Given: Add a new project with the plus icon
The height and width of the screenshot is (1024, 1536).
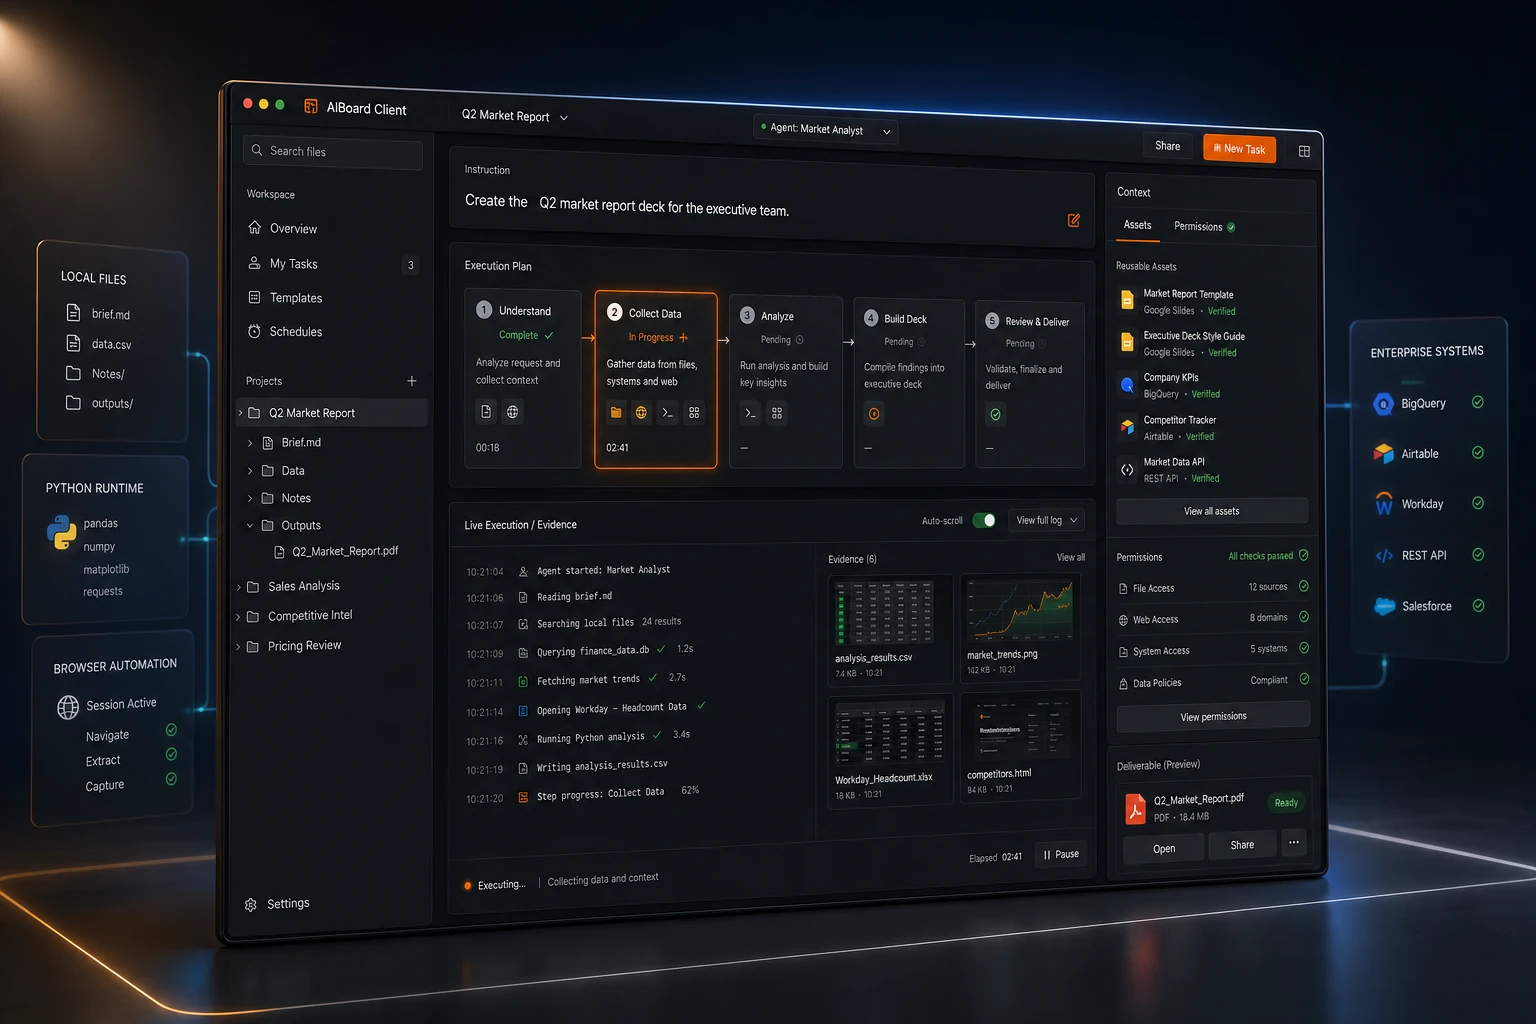Looking at the screenshot, I should tap(411, 381).
